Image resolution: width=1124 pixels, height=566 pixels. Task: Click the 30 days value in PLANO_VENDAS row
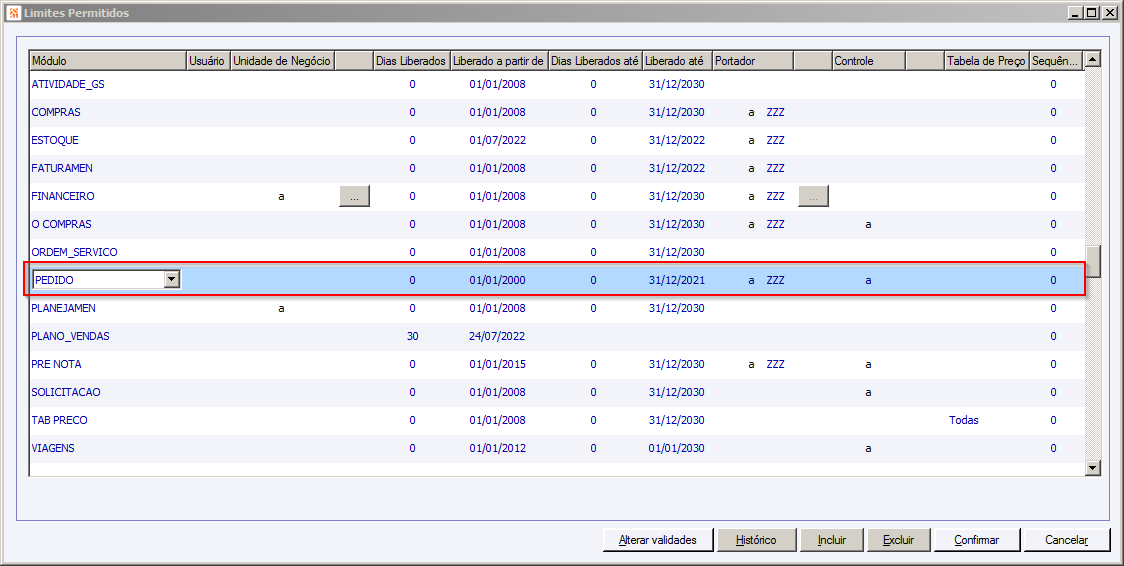pos(412,336)
